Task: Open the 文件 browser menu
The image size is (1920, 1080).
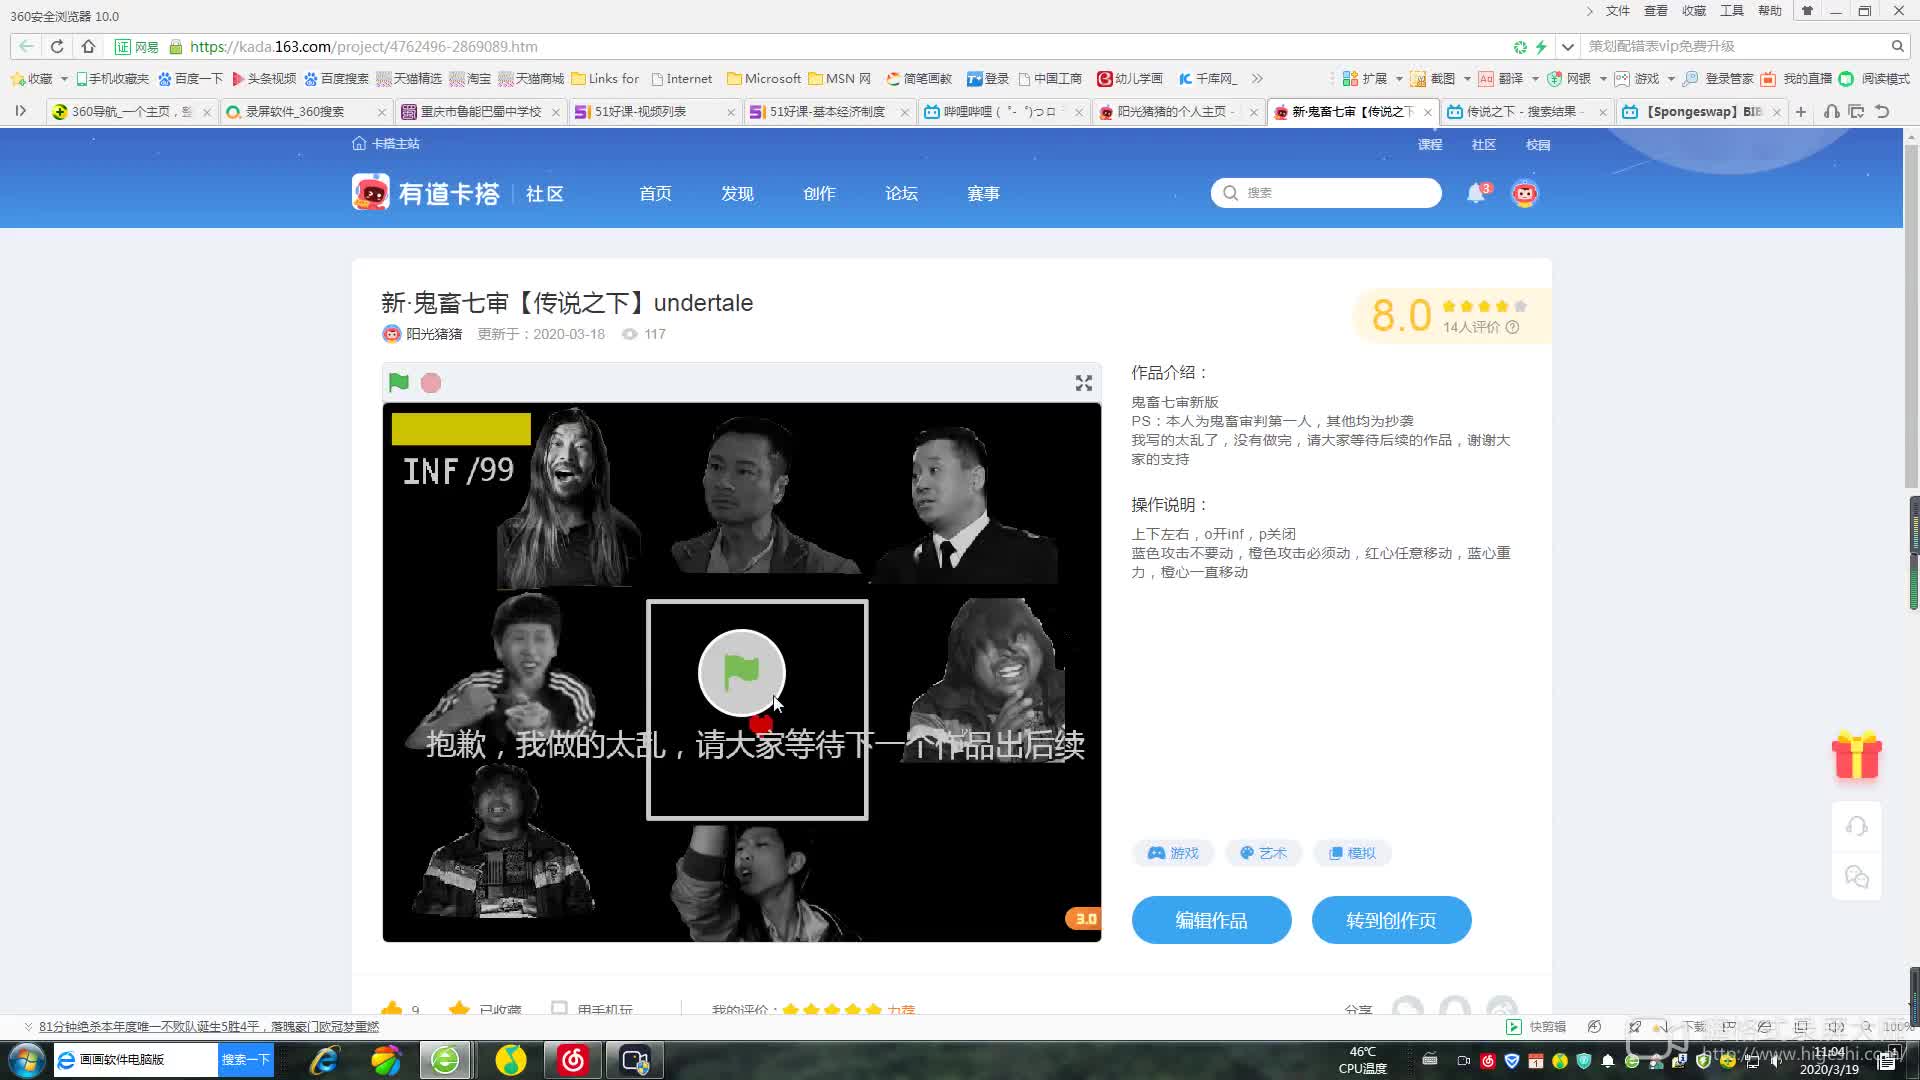Action: pyautogui.click(x=1617, y=11)
